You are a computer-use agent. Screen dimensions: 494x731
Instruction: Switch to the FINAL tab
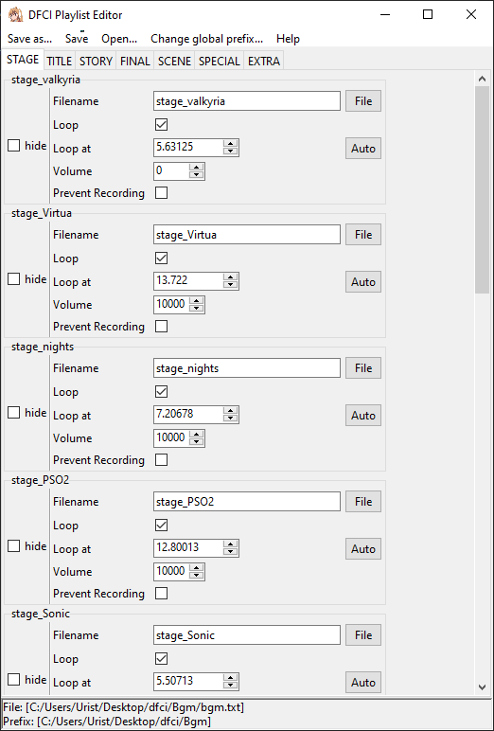(135, 61)
